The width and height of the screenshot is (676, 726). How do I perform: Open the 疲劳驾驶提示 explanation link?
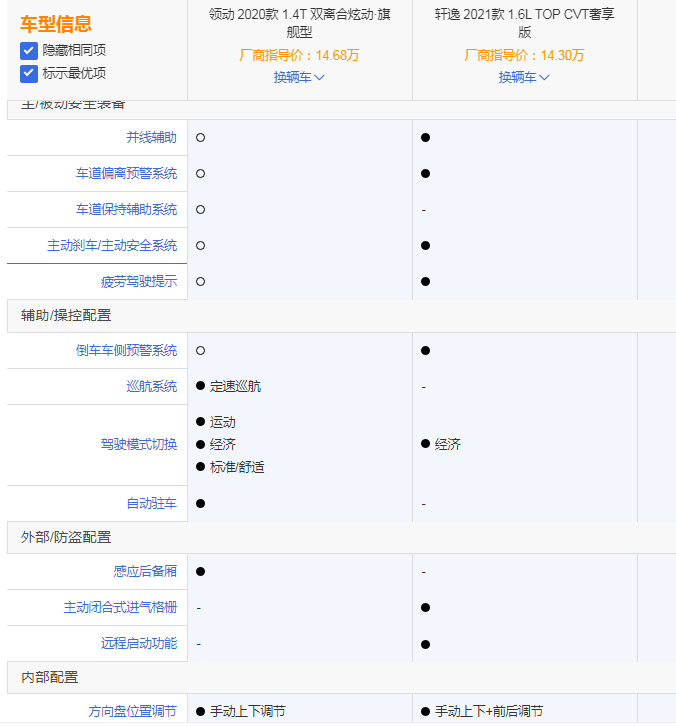[139, 281]
